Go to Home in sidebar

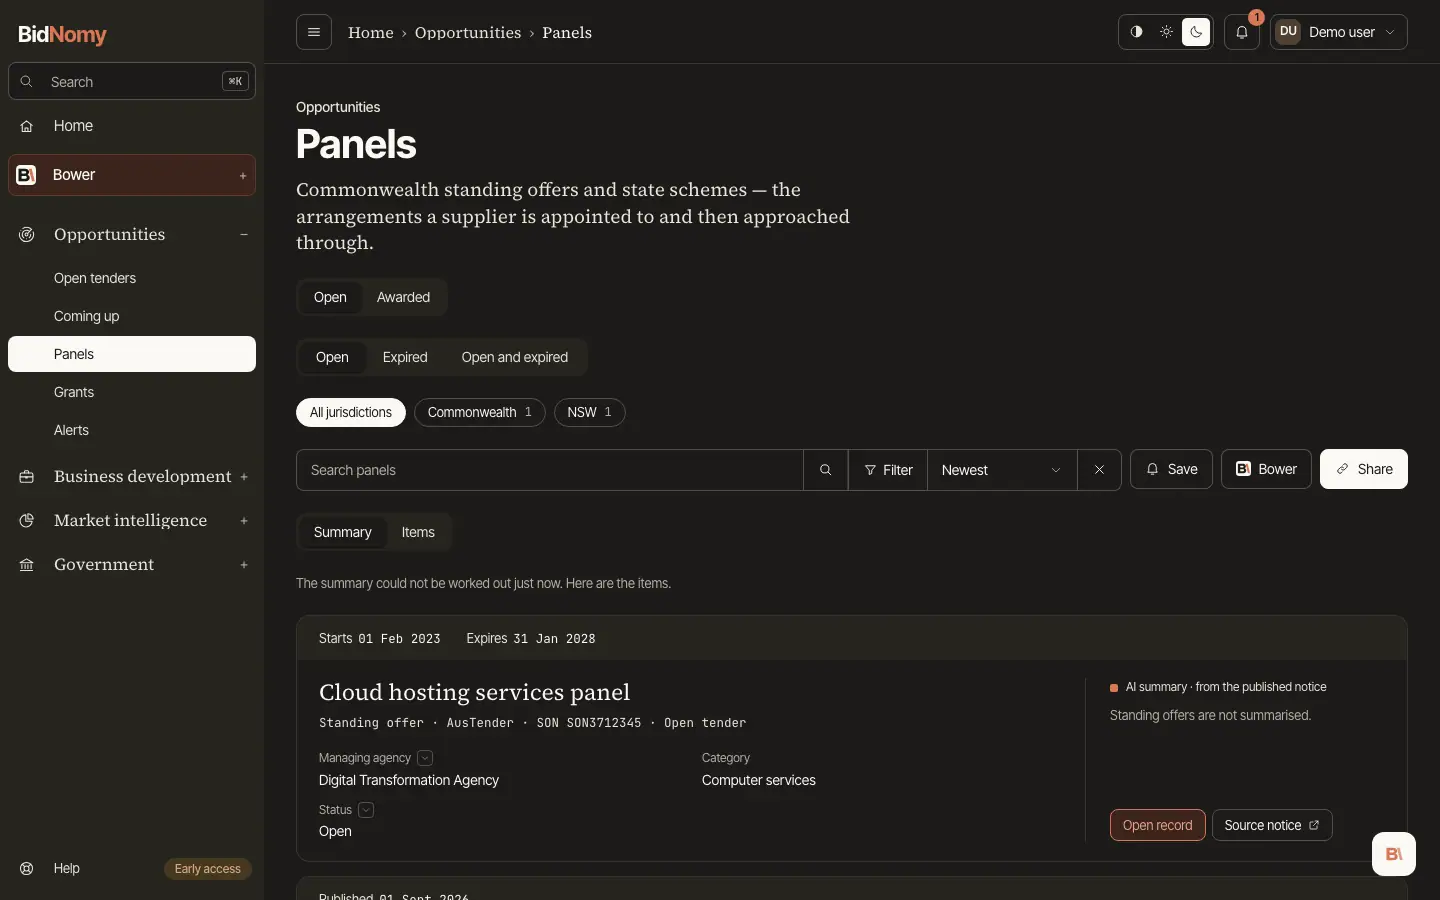click(x=132, y=126)
